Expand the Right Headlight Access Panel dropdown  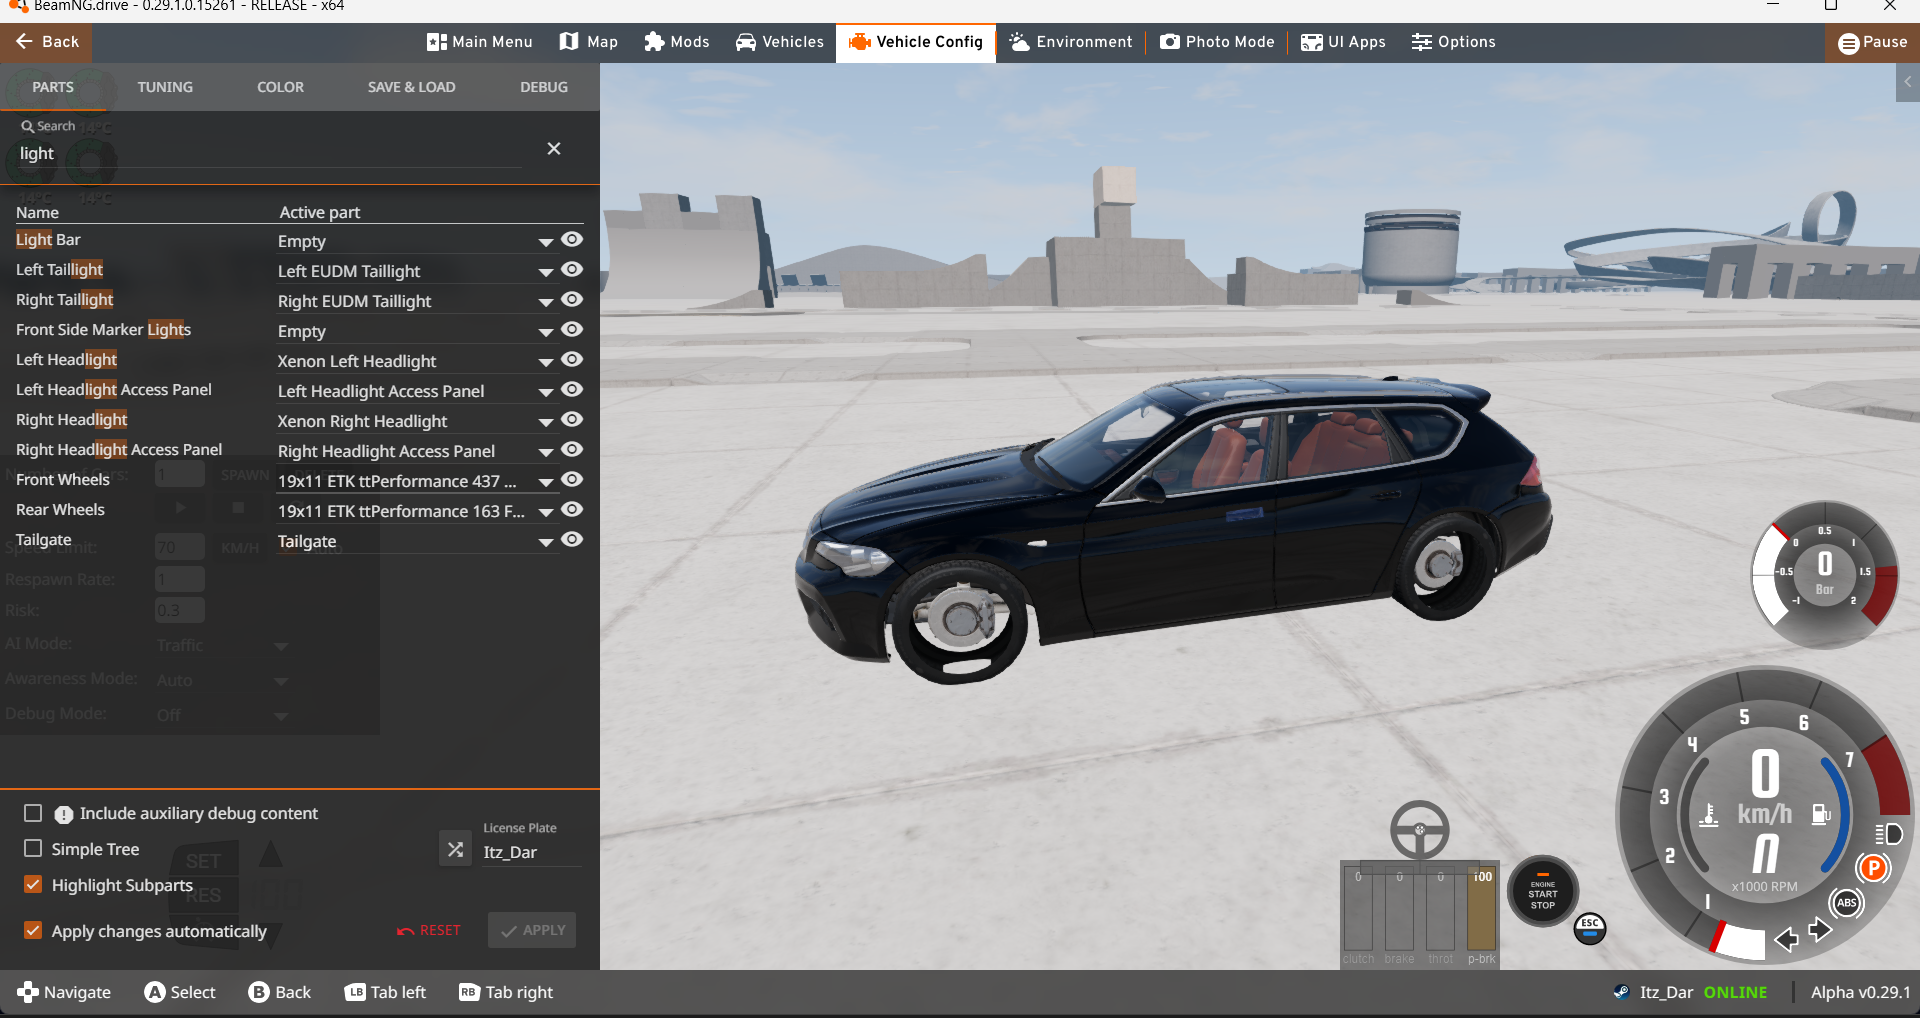[546, 452]
